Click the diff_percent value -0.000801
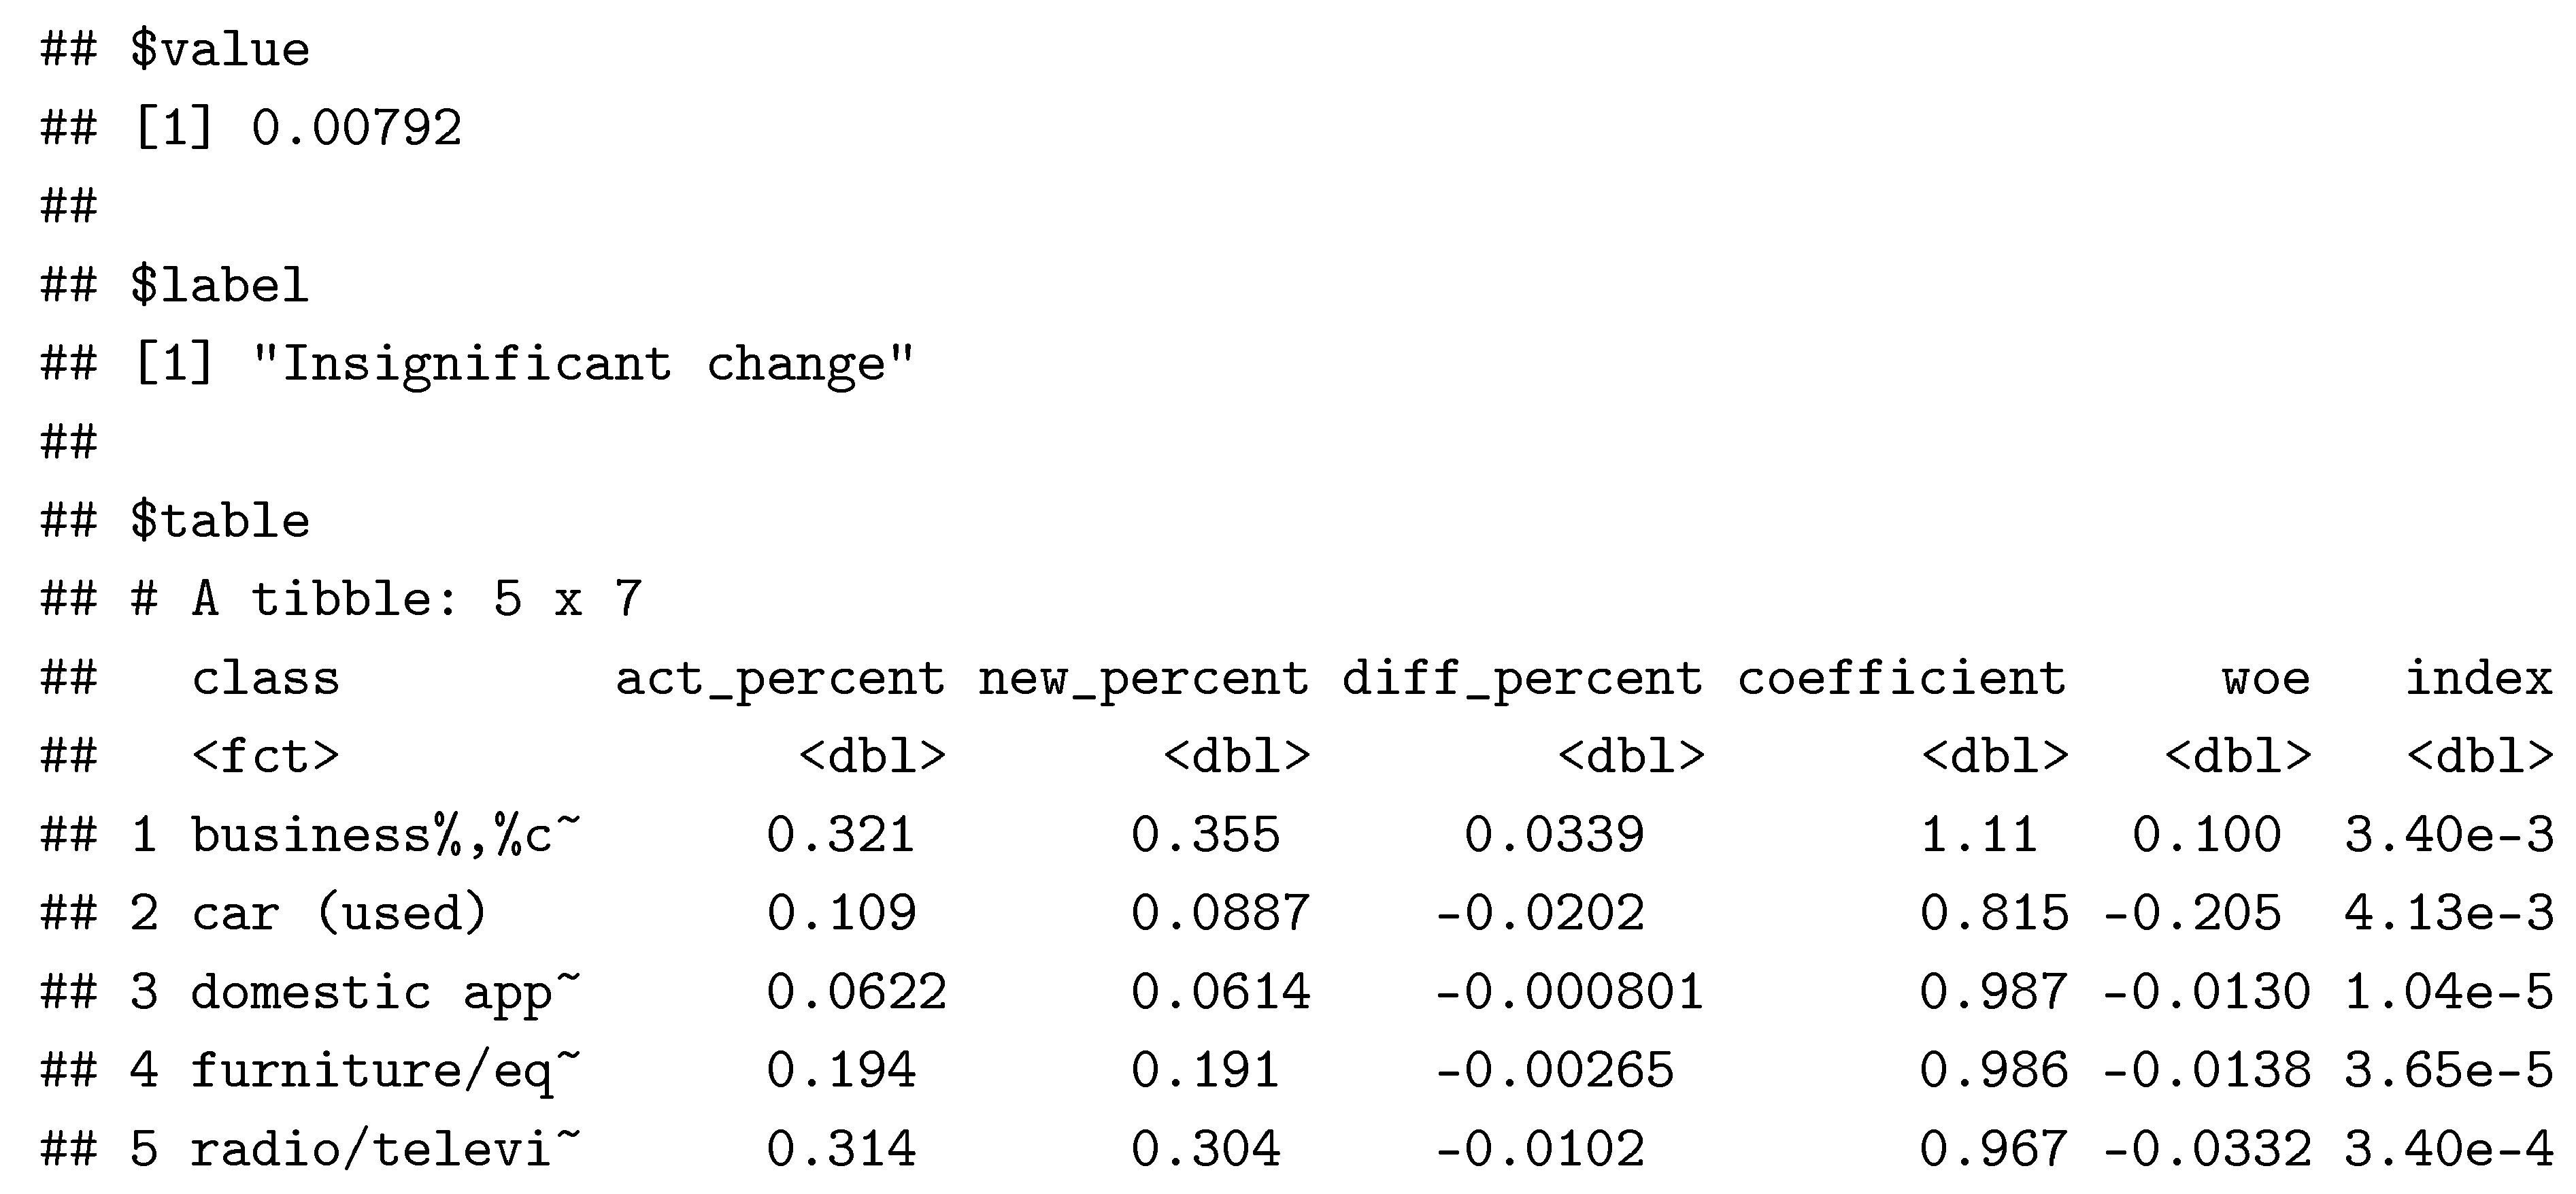This screenshot has width=2576, height=1194. click(x=1568, y=992)
